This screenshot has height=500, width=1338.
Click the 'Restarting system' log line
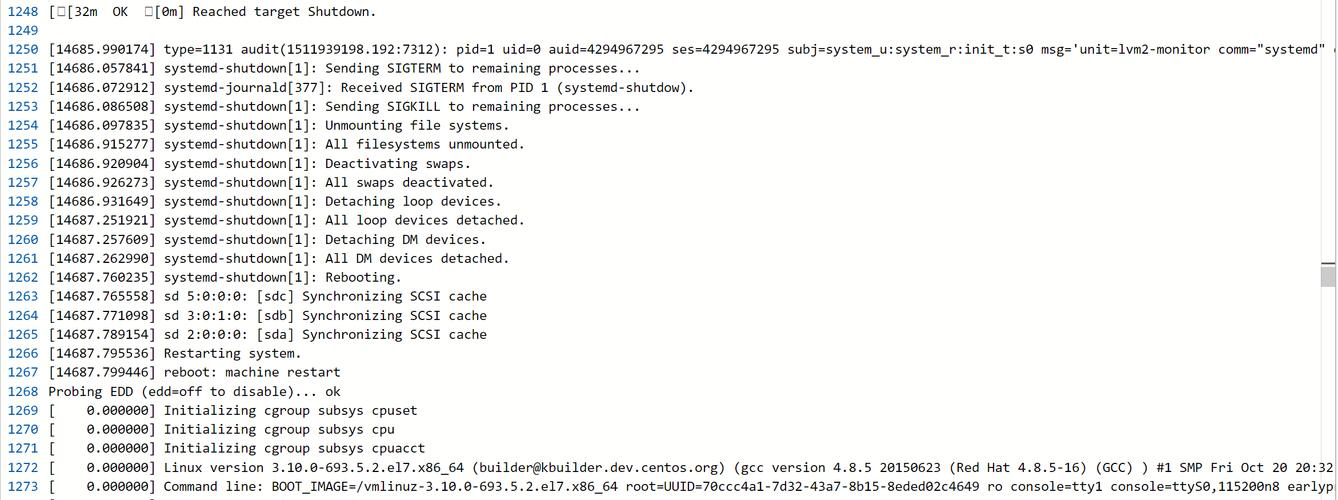(175, 354)
